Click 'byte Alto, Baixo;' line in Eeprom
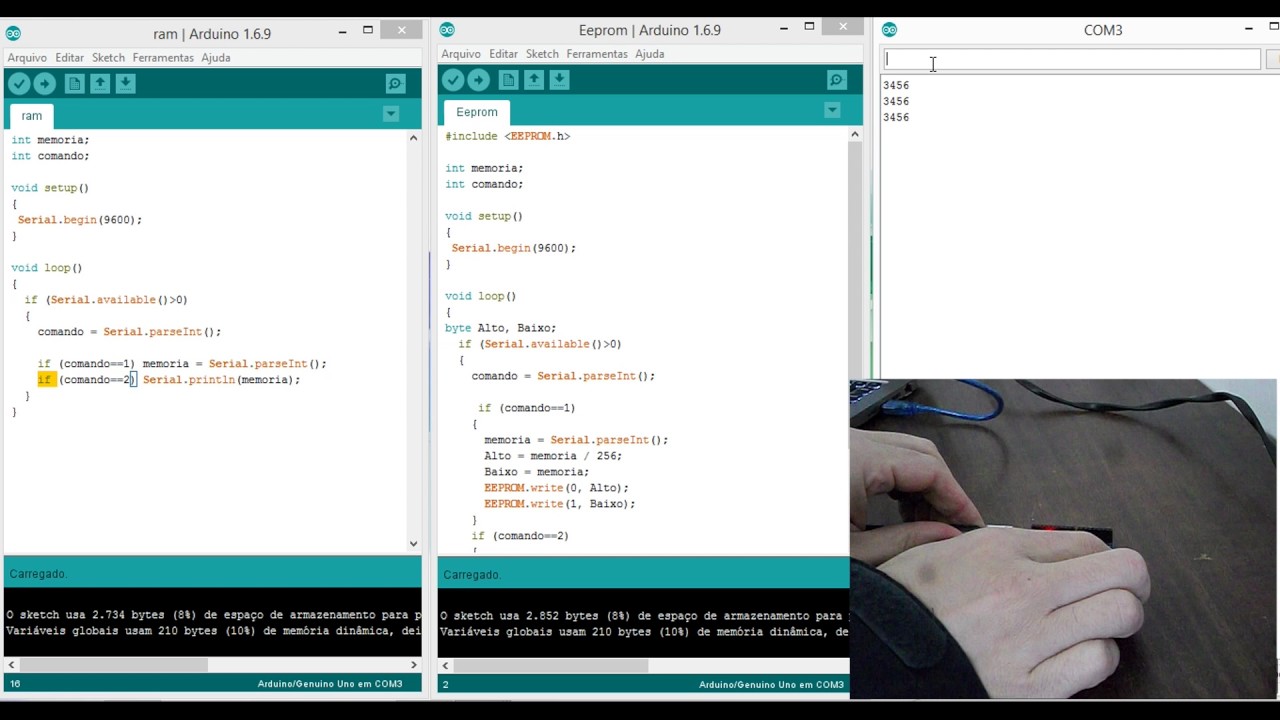This screenshot has height=720, width=1280. coord(501,328)
